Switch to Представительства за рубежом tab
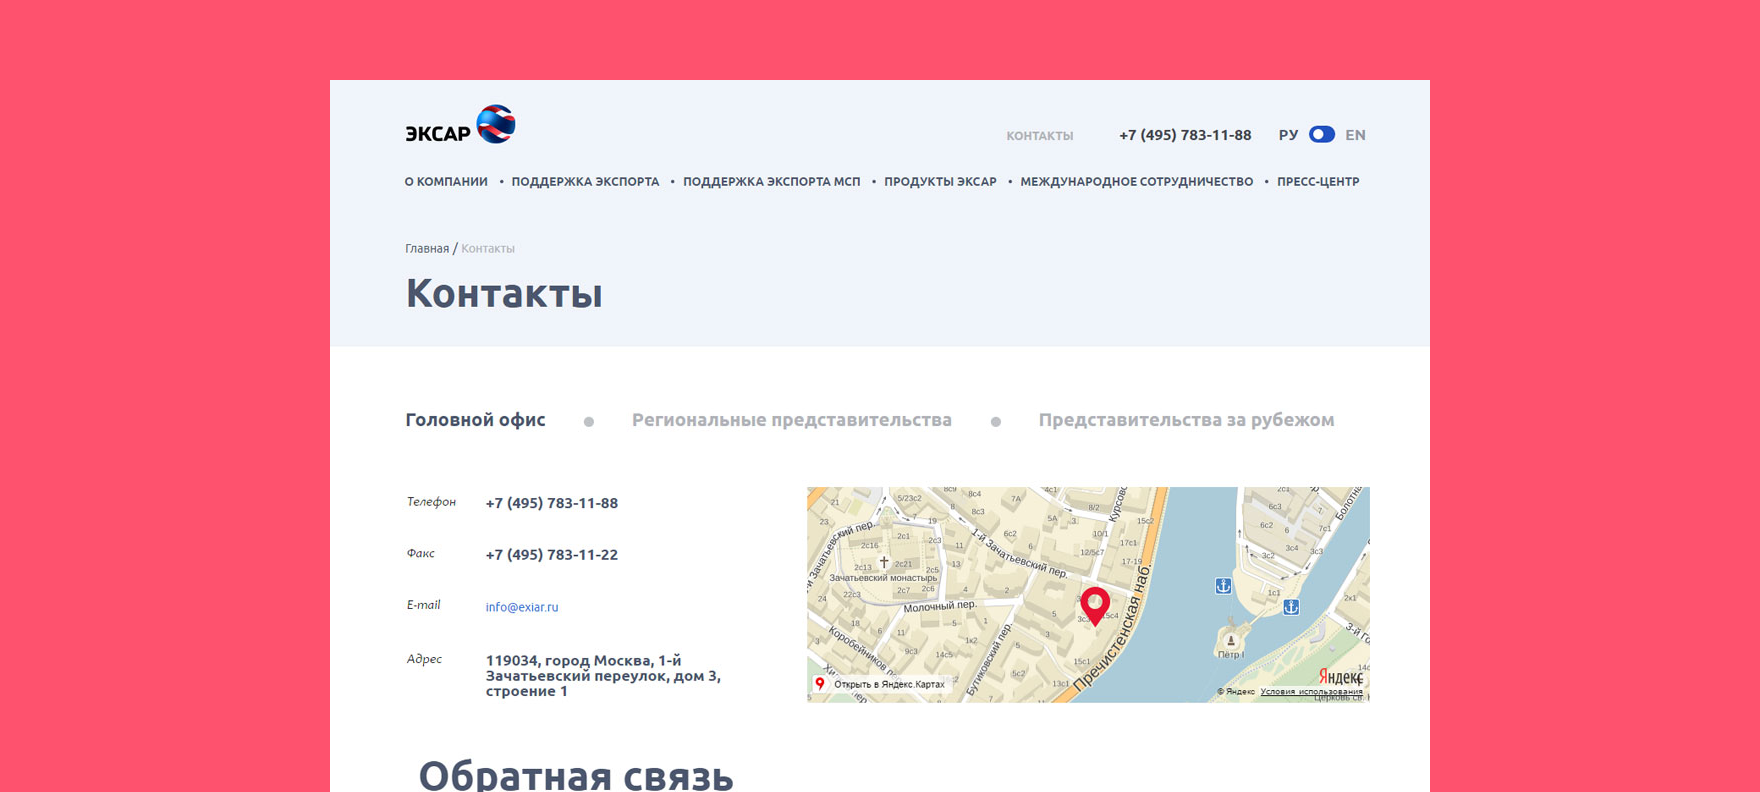Image resolution: width=1760 pixels, height=792 pixels. [1186, 420]
